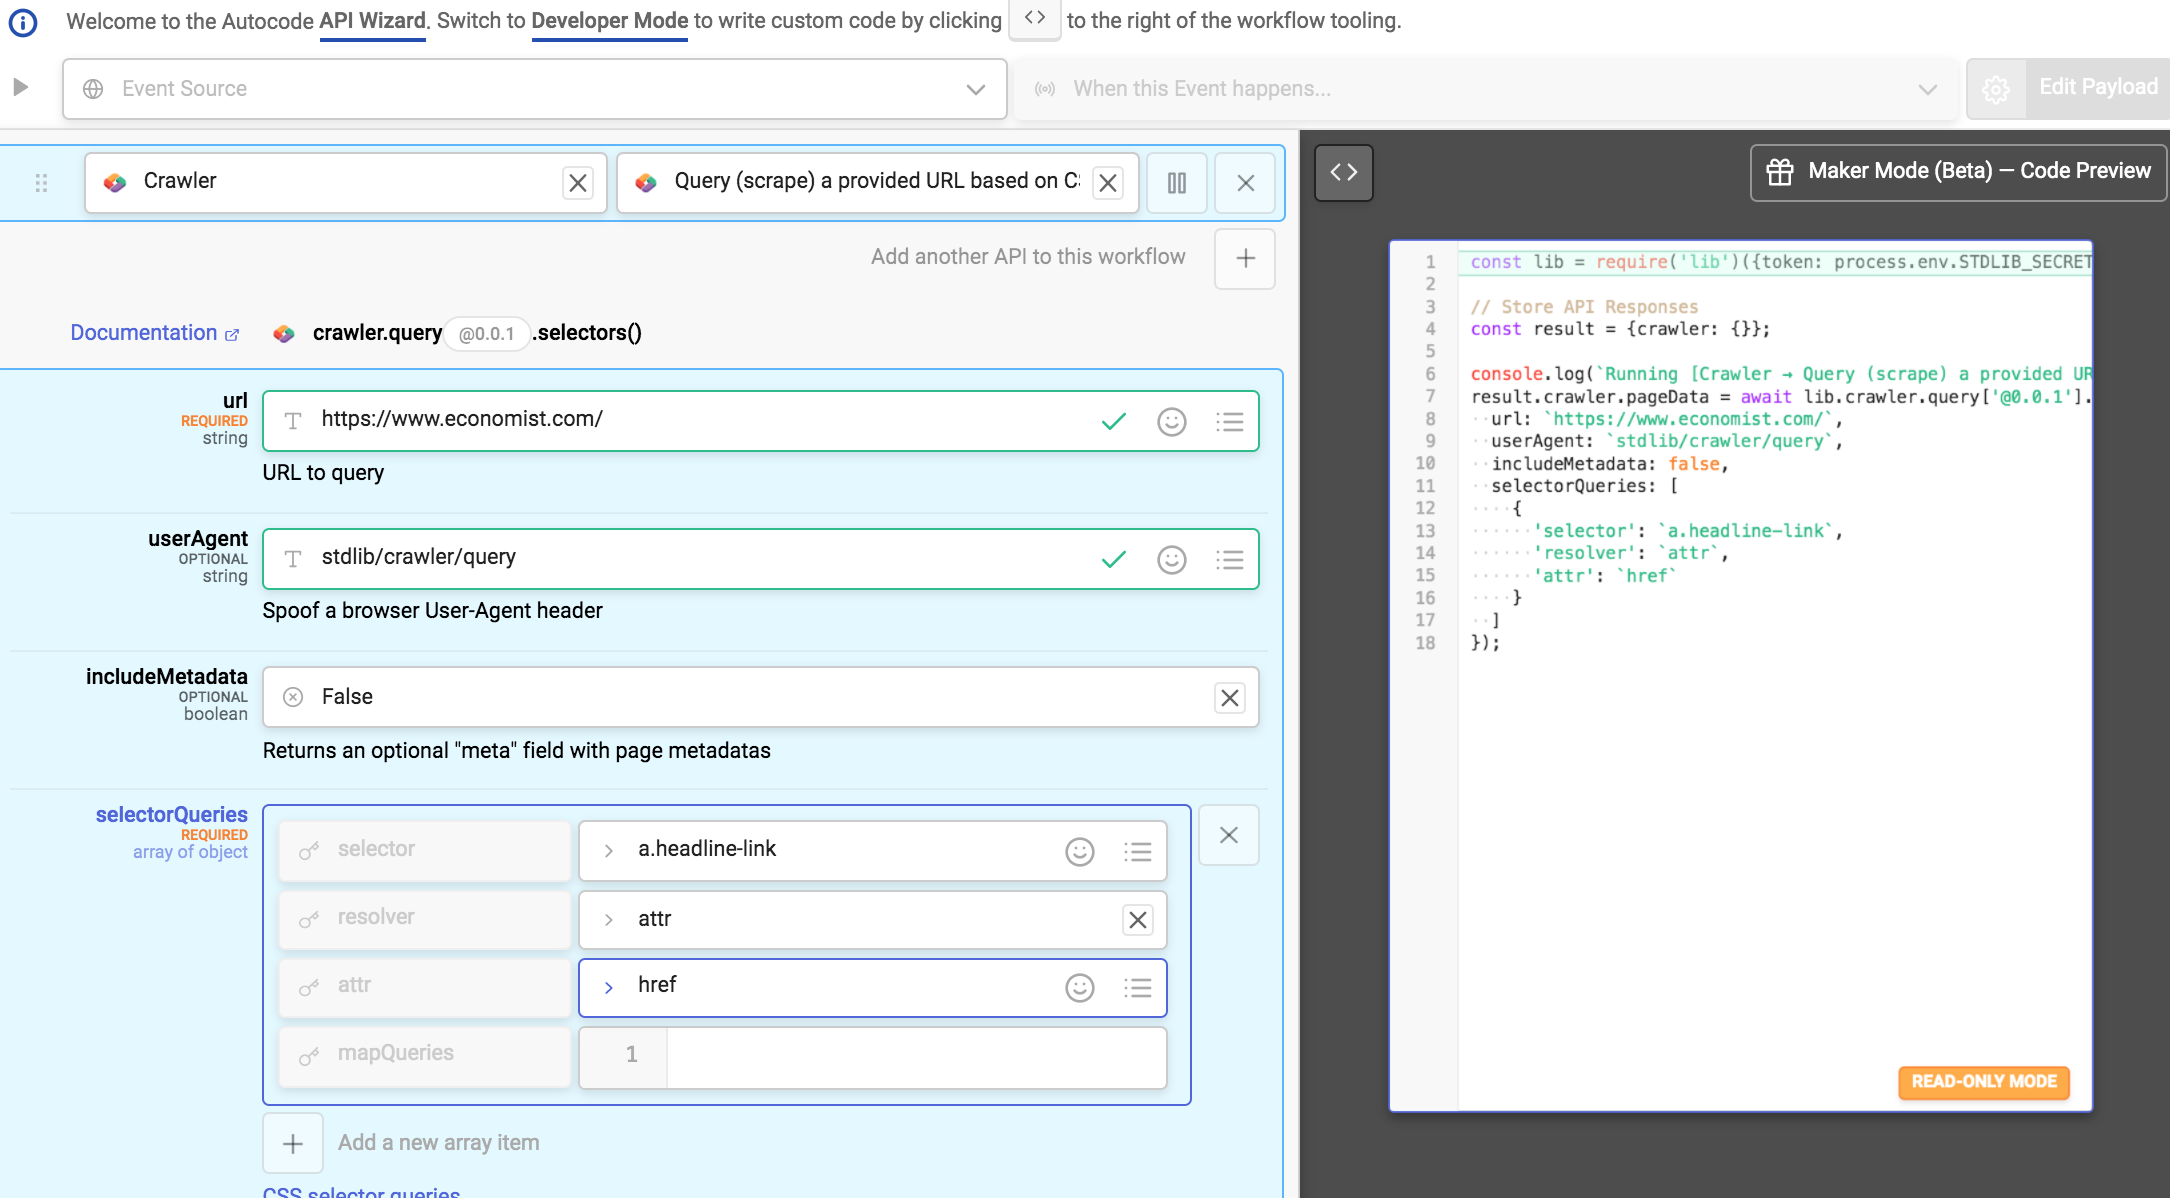Open emoji picker for a.headline-link value

pos(1080,852)
